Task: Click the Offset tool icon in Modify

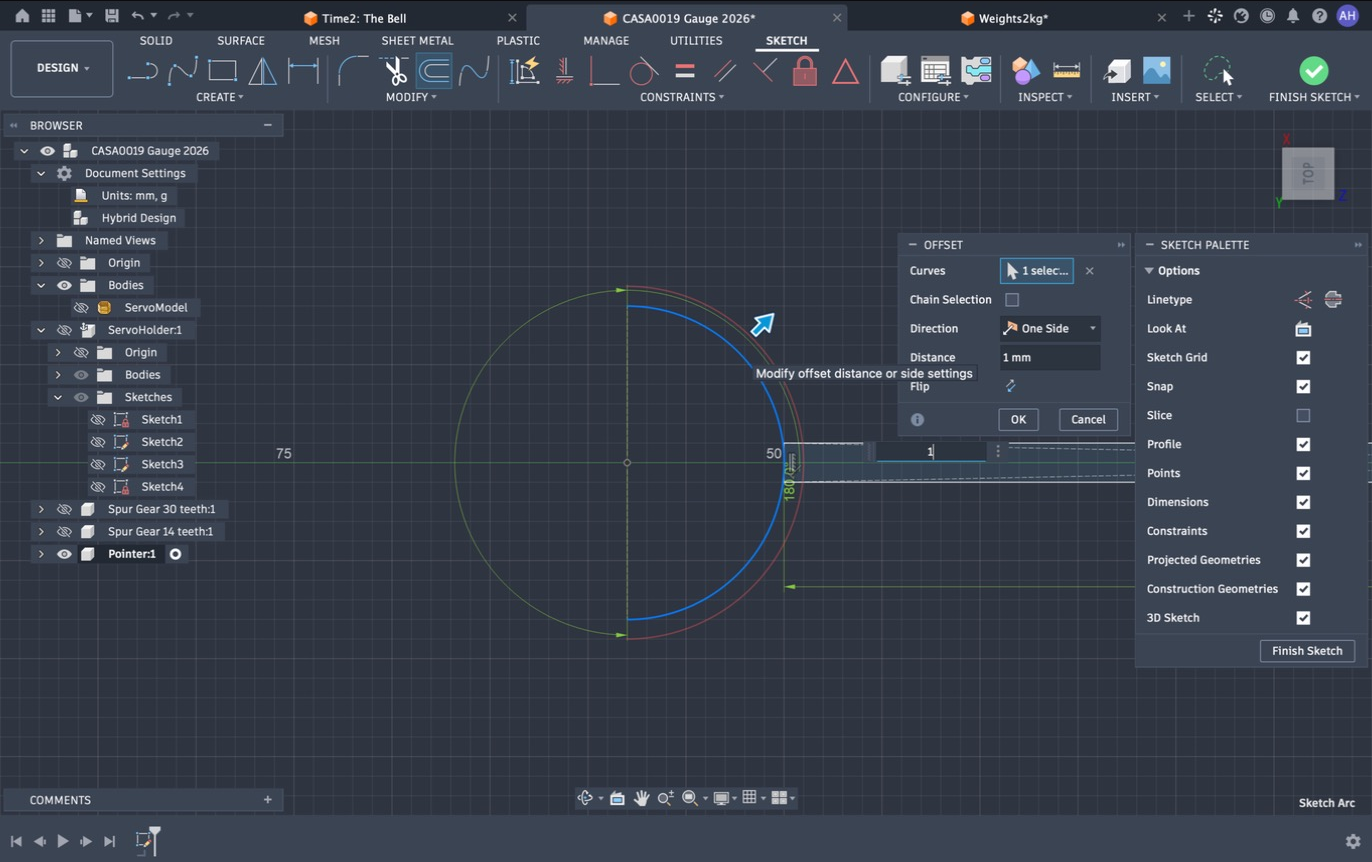Action: 434,71
